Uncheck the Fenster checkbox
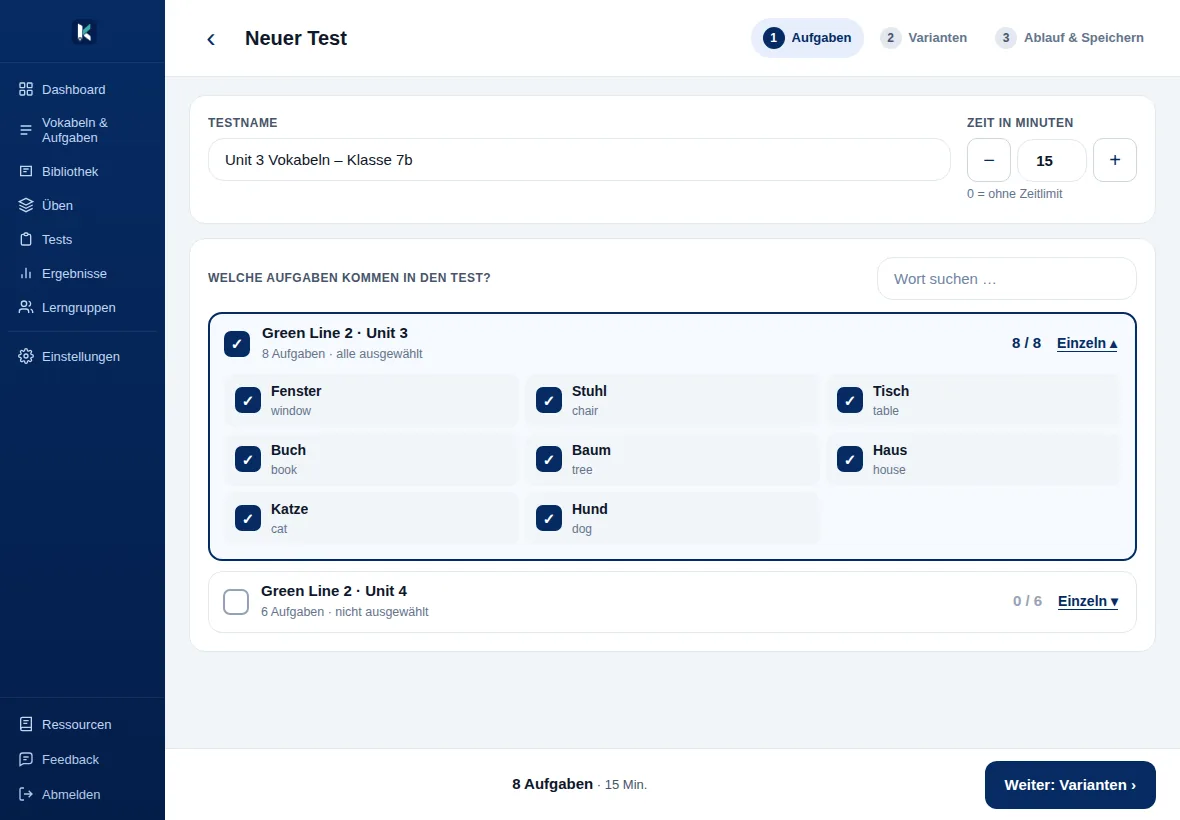Viewport: 1180px width, 820px height. 248,400
